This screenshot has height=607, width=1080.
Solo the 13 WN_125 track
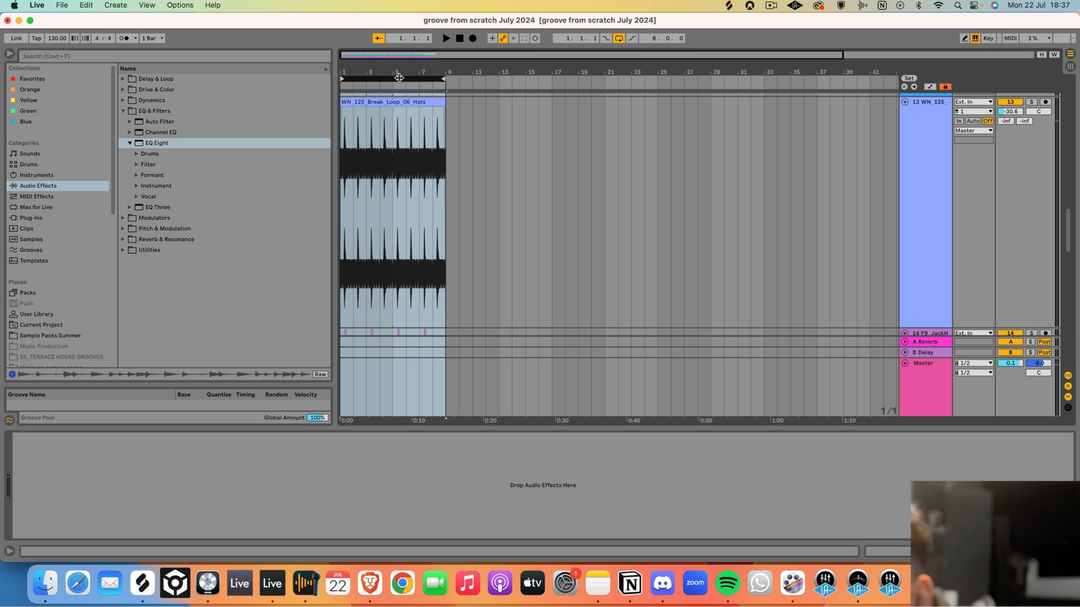click(x=1031, y=102)
